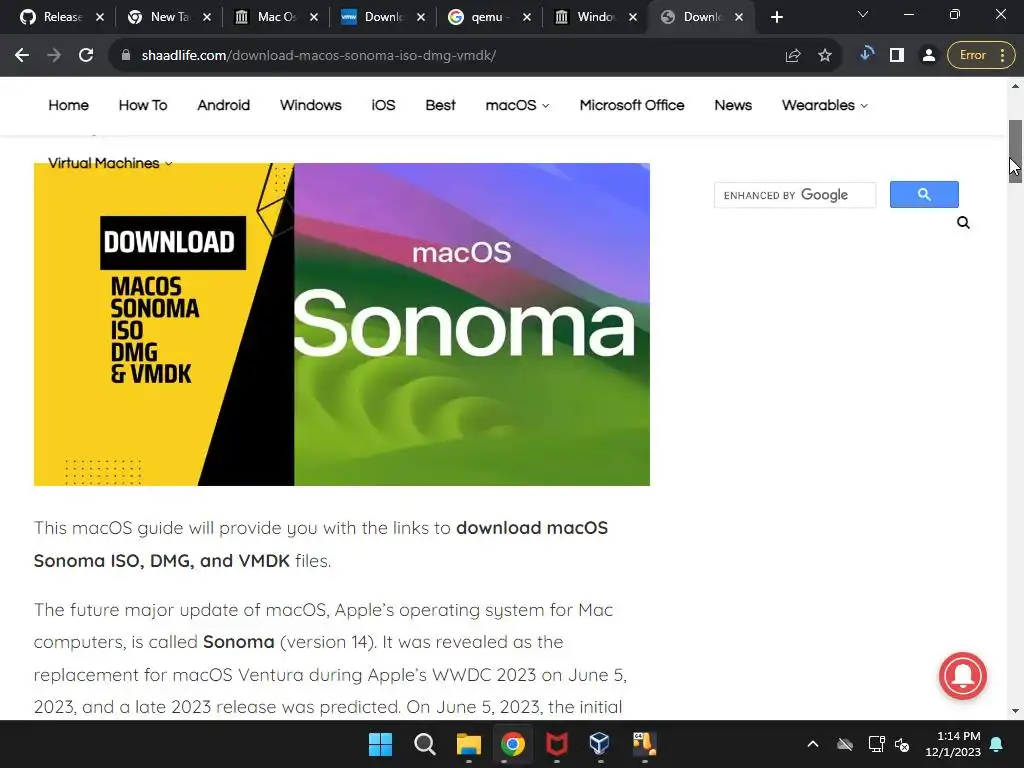Image resolution: width=1024 pixels, height=768 pixels.
Task: Open the Android menu link
Action: coord(223,105)
